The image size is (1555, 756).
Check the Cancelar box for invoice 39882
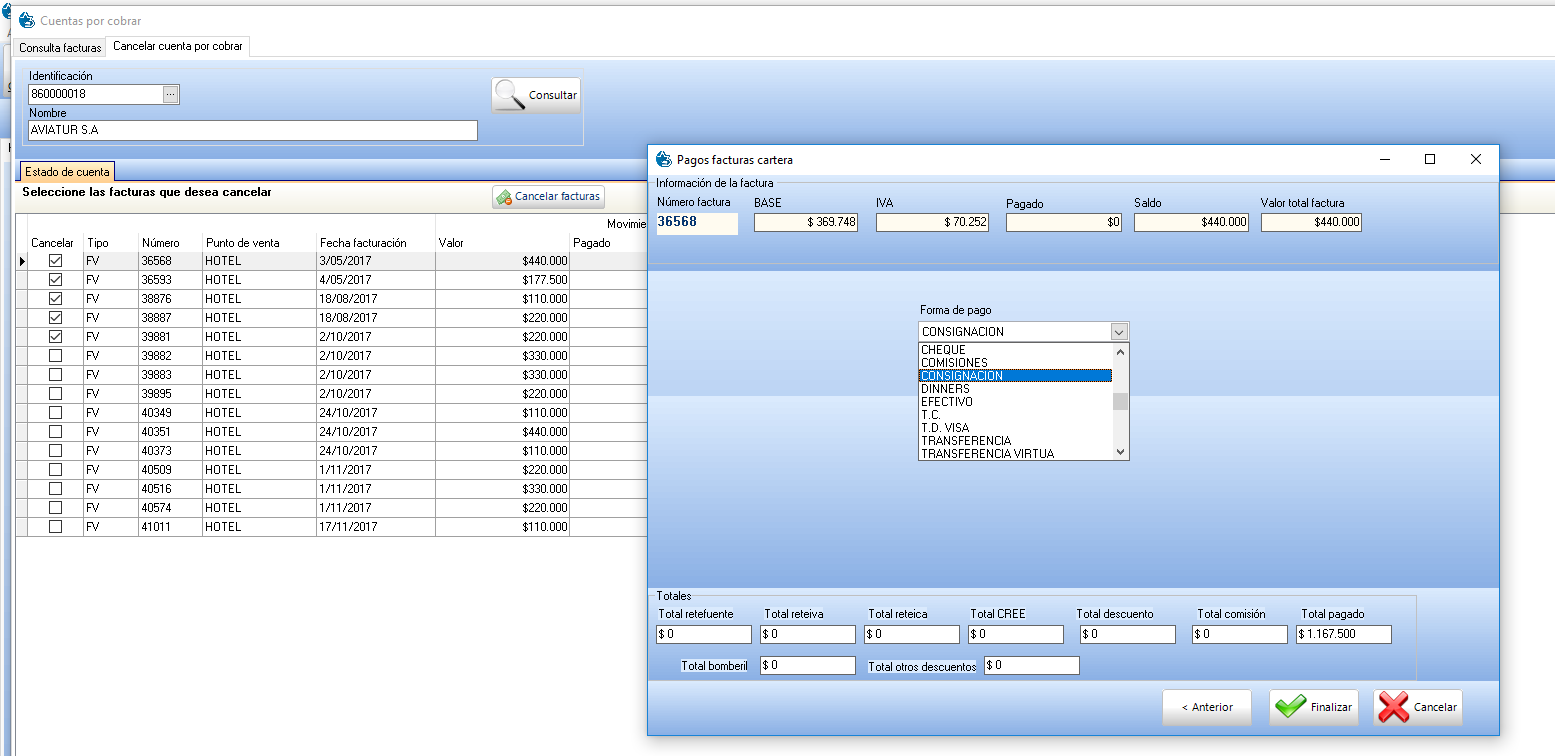click(x=56, y=356)
